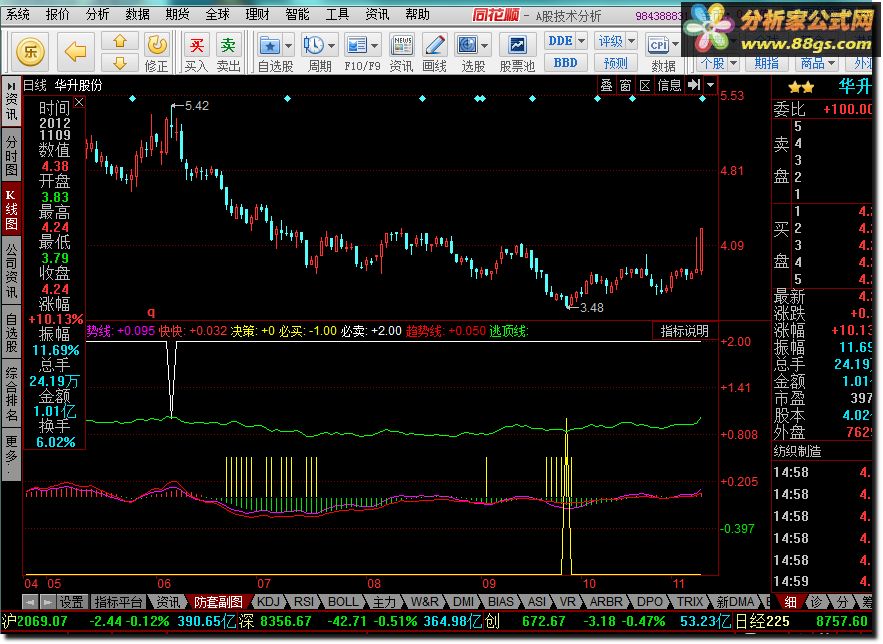The width and height of the screenshot is (883, 644).
Task: Open the 系统 menu
Action: (17, 15)
